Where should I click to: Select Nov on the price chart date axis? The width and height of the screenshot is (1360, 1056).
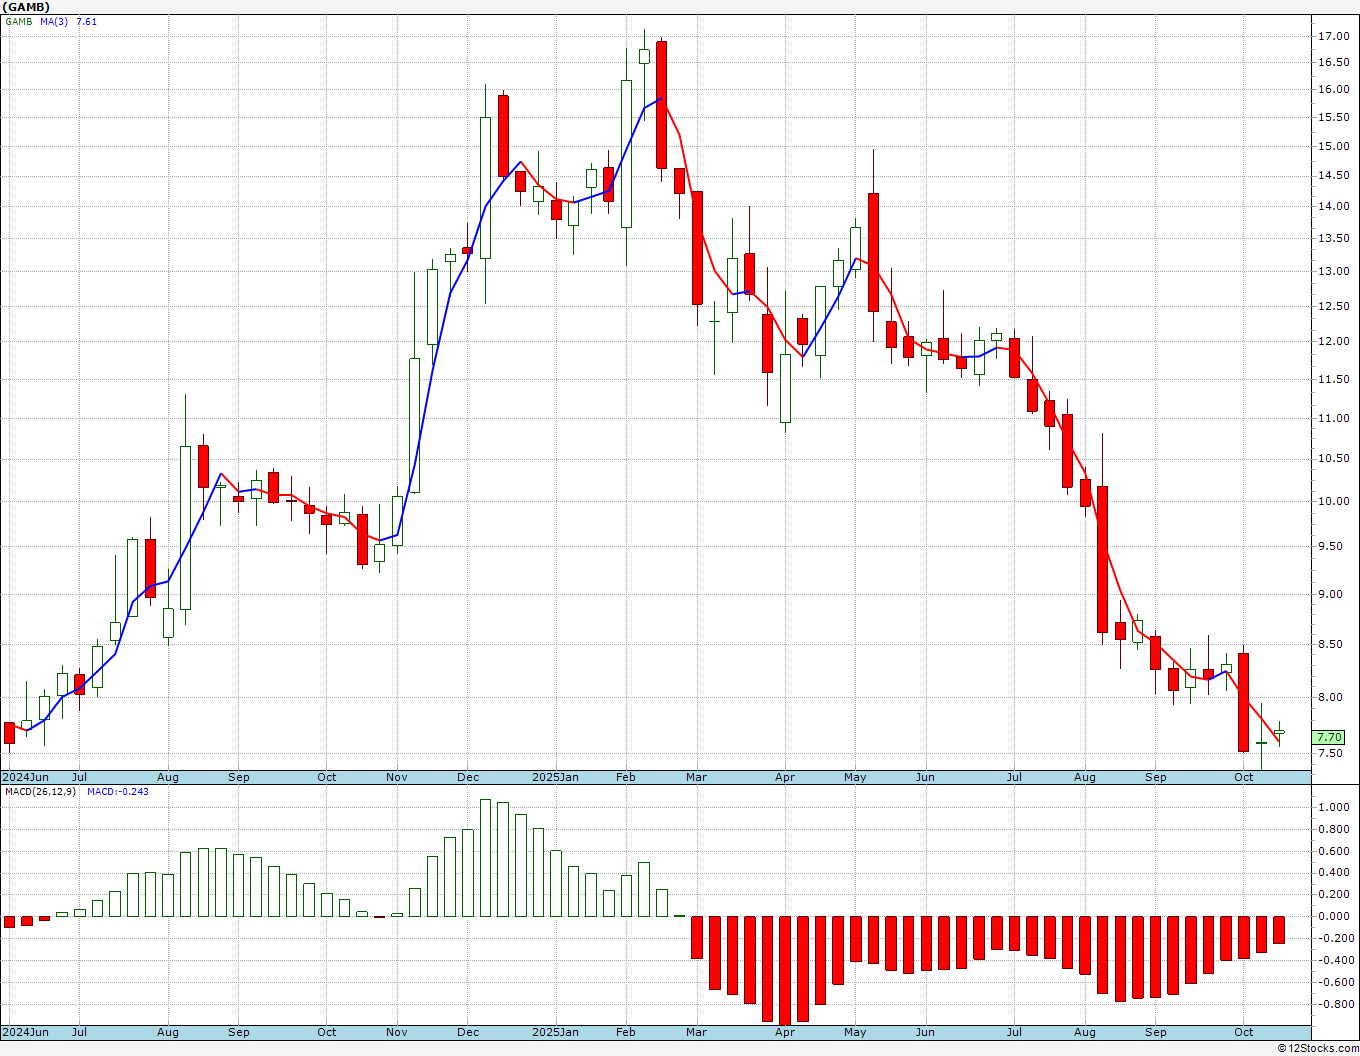pos(397,777)
